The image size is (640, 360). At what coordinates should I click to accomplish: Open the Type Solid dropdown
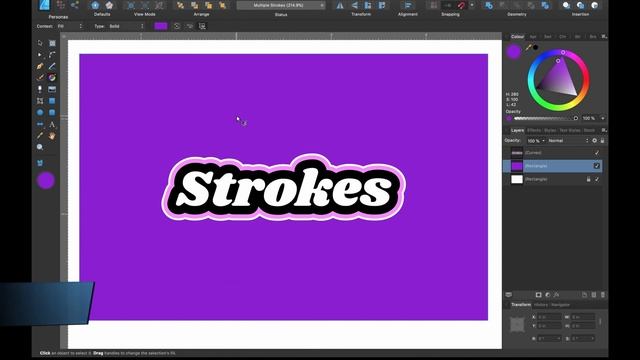click(126, 26)
